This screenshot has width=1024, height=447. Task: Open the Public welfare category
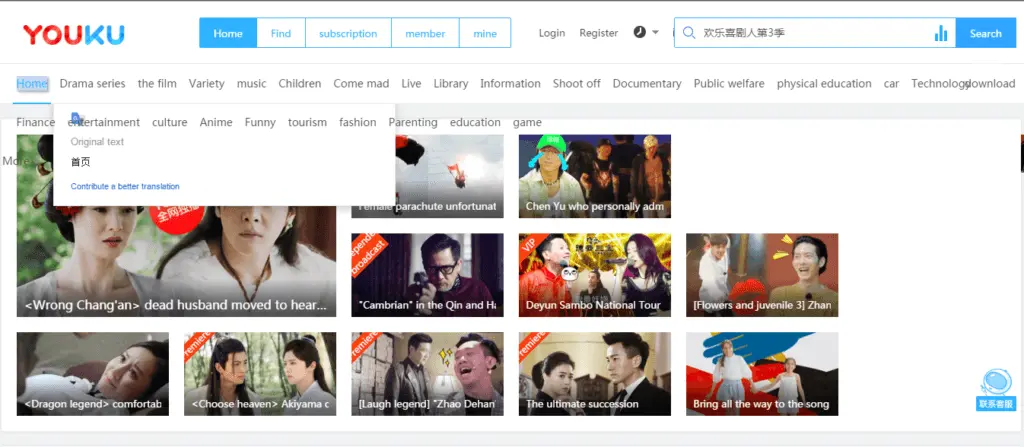click(x=729, y=84)
